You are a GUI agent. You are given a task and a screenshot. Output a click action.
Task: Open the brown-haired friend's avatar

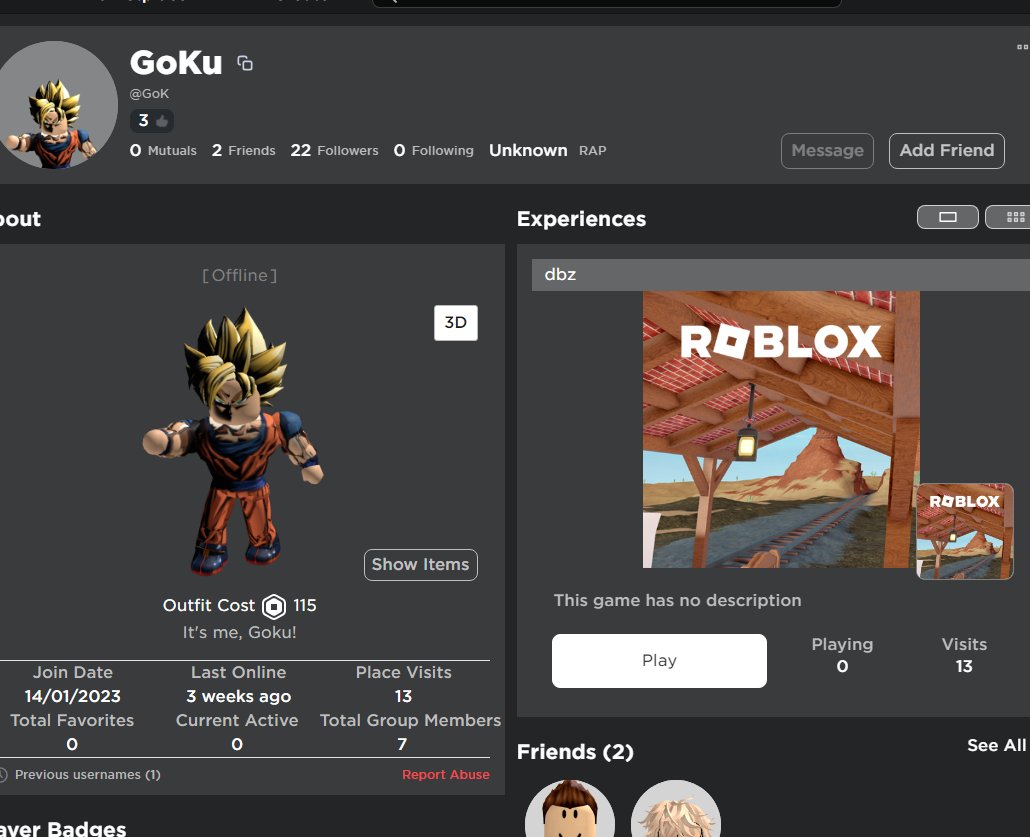pyautogui.click(x=570, y=809)
